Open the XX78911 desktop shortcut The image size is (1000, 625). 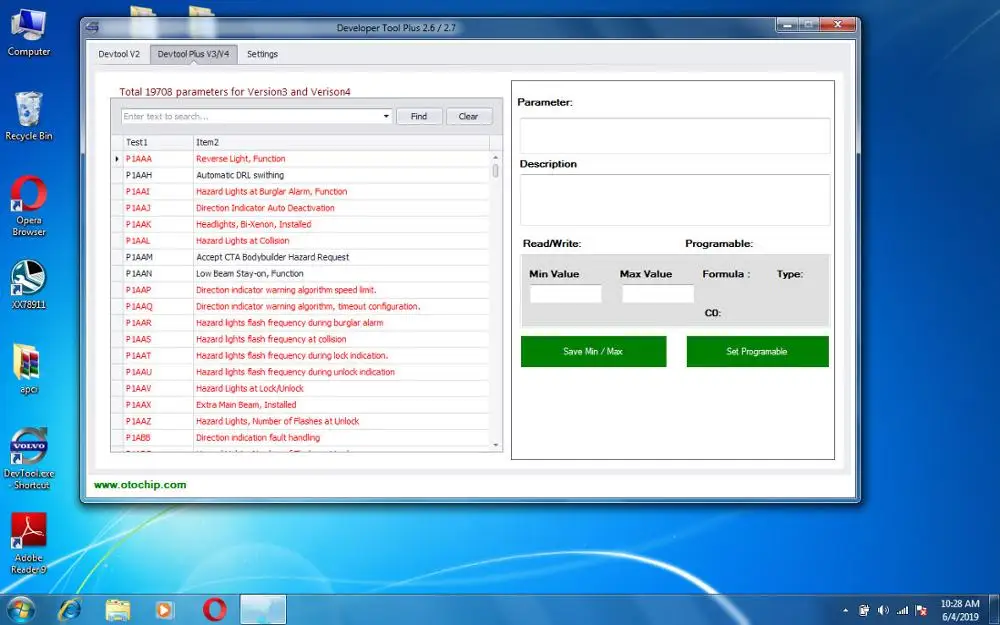[29, 284]
